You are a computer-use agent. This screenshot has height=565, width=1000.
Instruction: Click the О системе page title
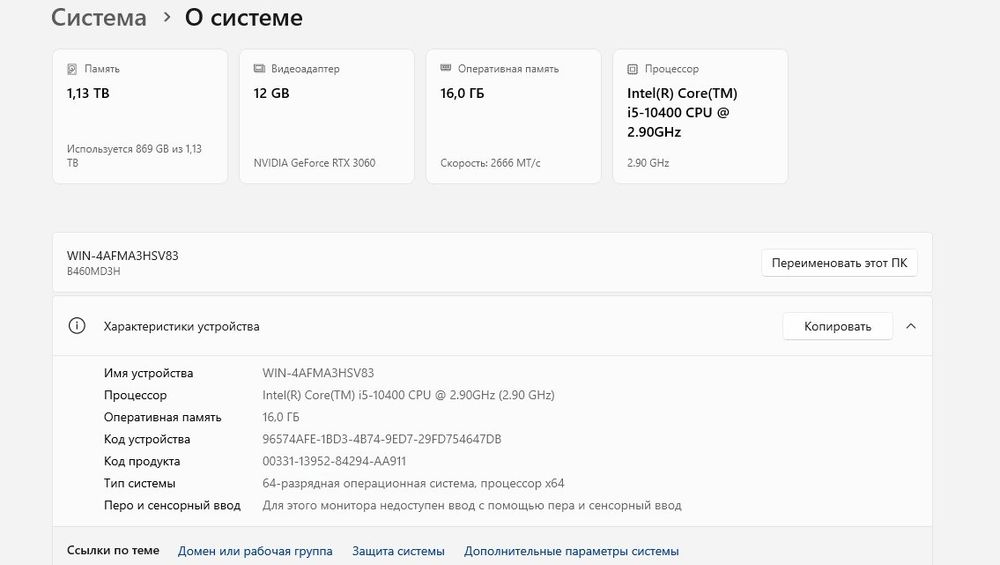click(244, 17)
